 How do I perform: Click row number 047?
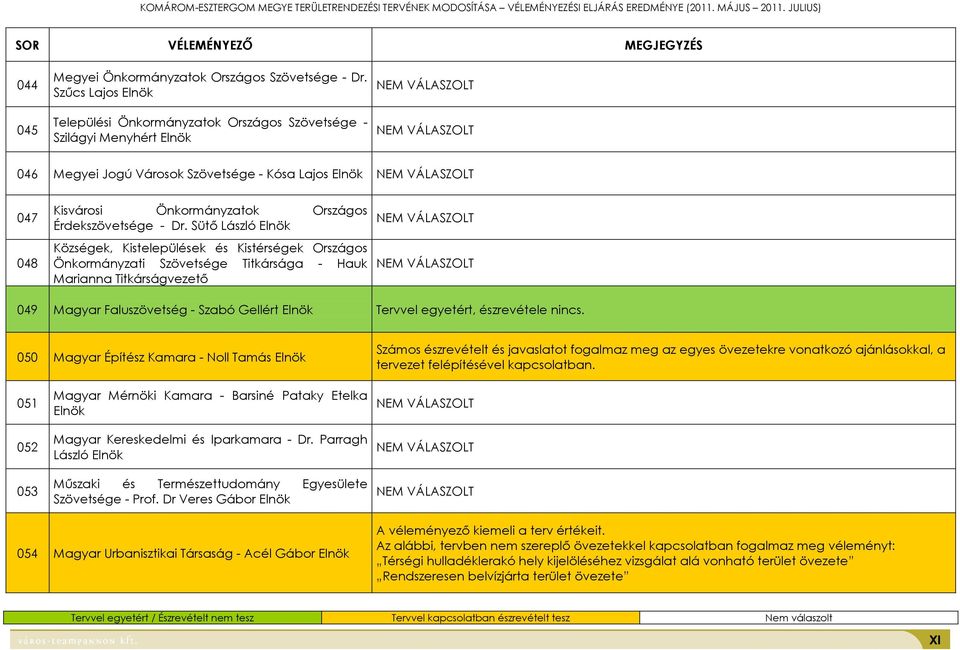(27, 217)
